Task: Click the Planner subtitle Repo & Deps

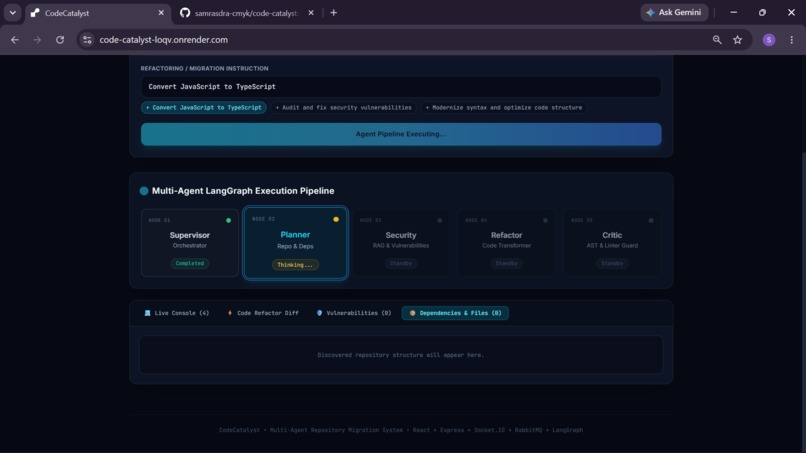Action: click(295, 246)
